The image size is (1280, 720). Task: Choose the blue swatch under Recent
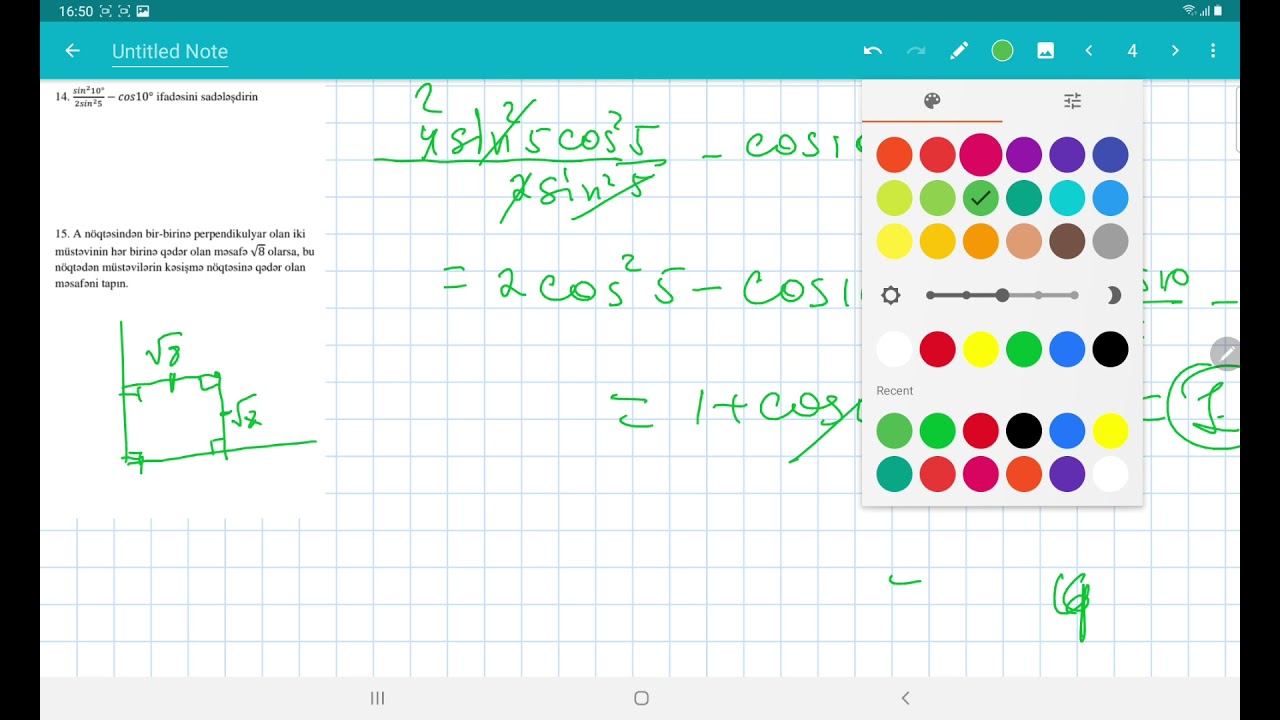point(1067,431)
